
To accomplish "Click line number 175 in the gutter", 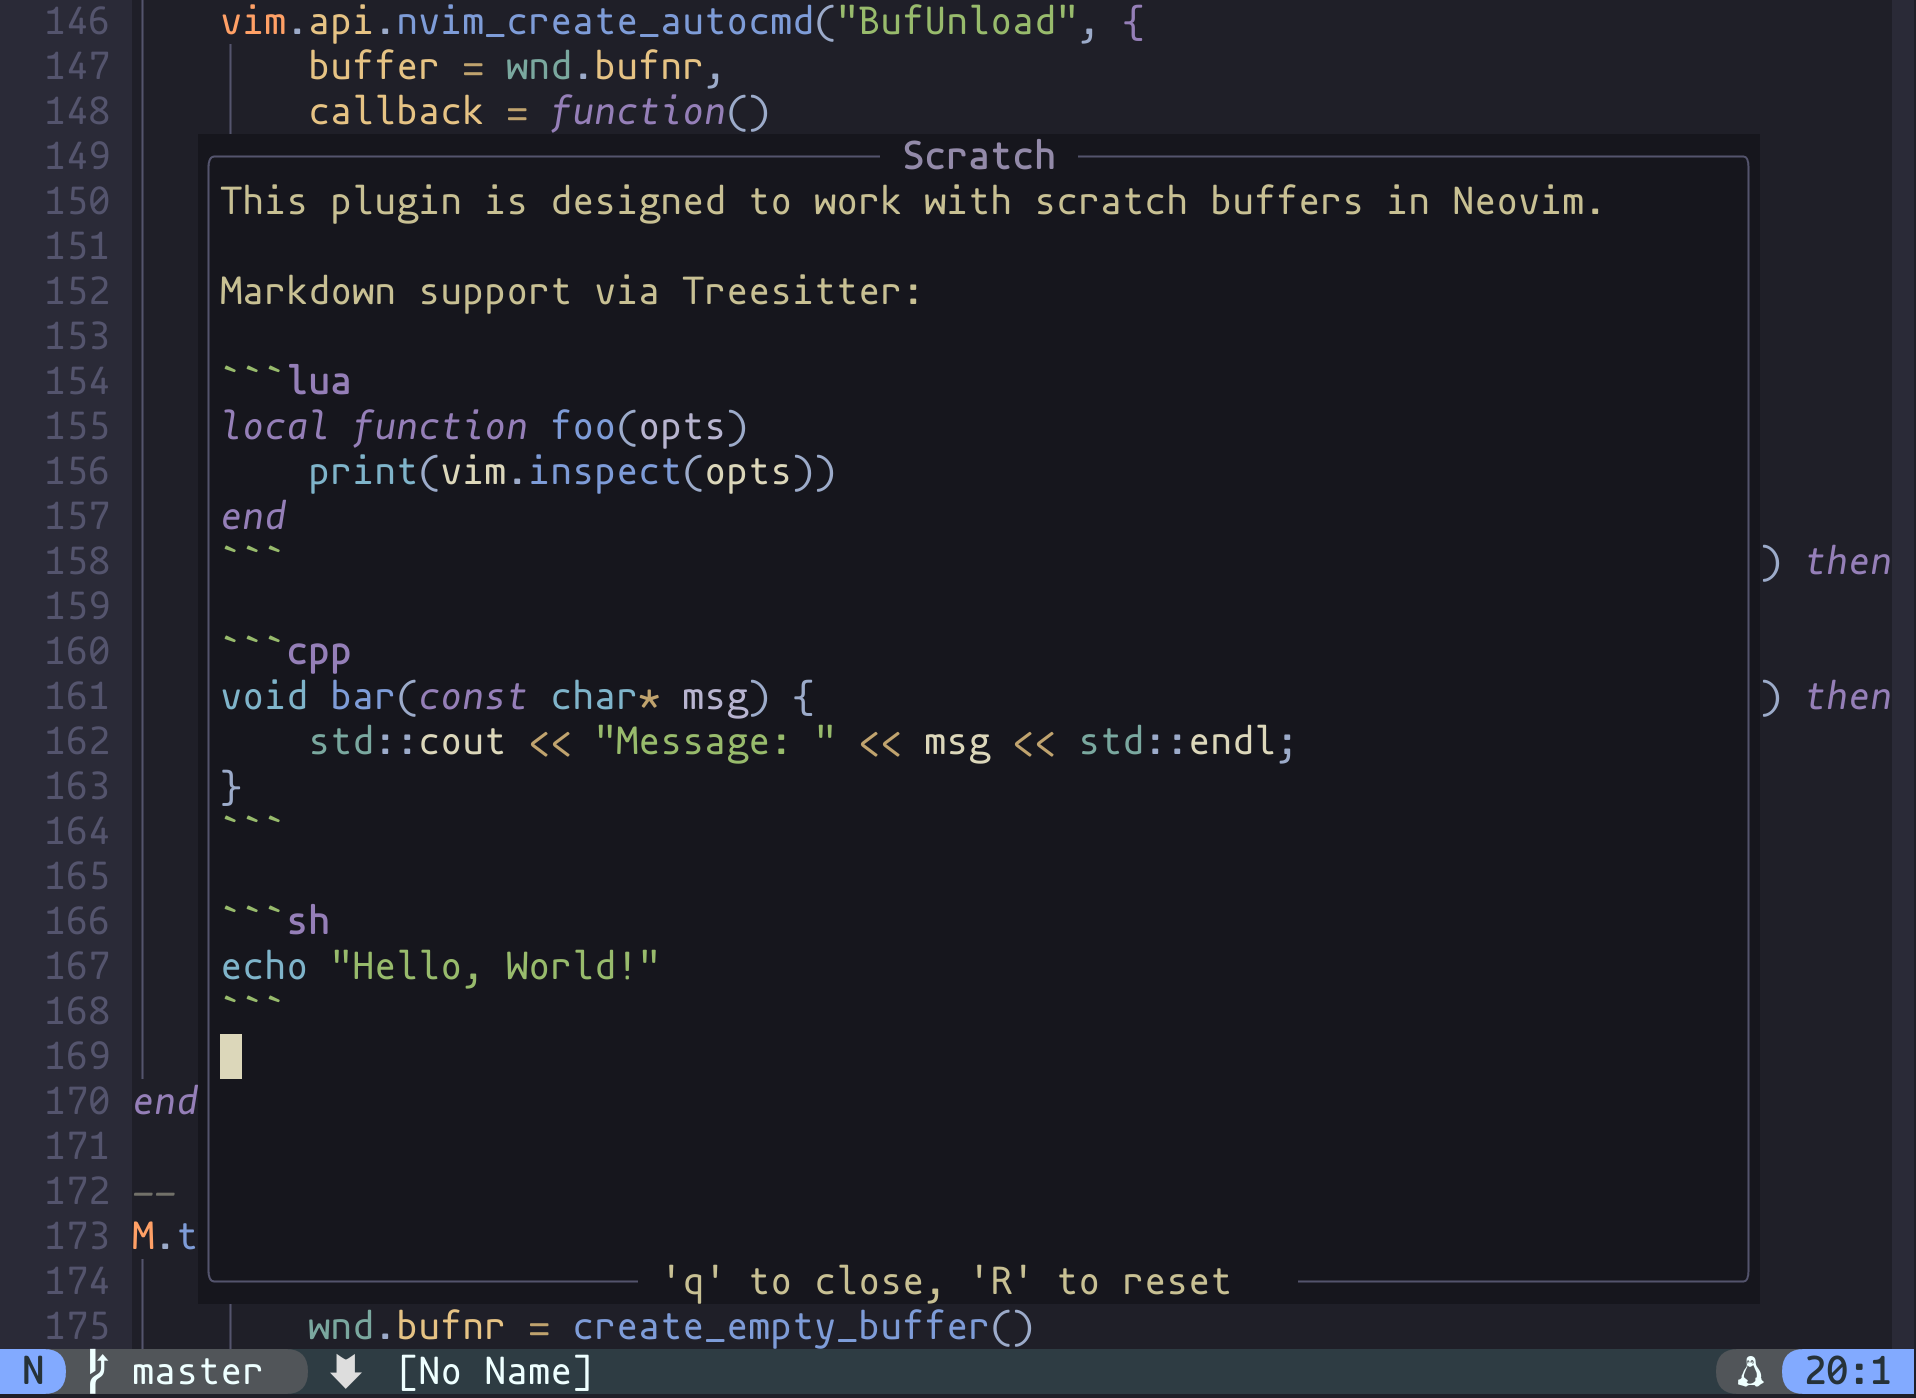I will (76, 1326).
